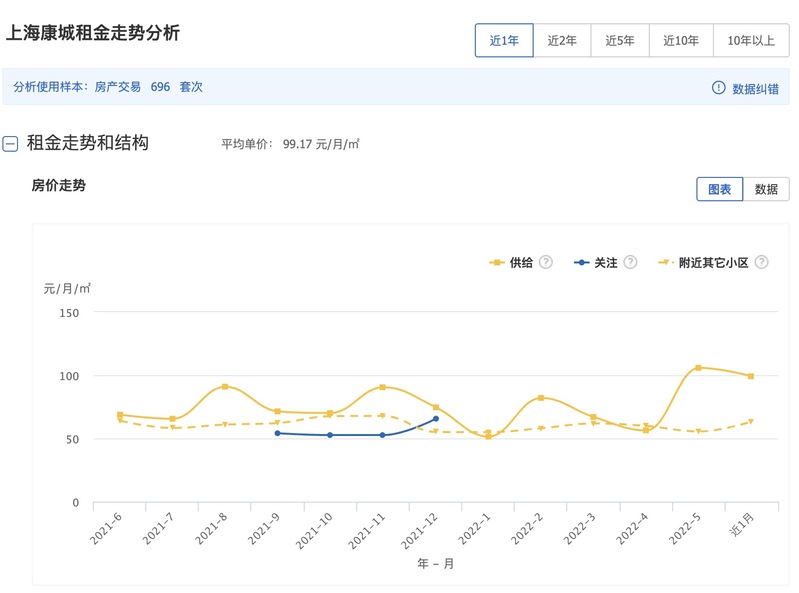Click the 150 y-axis value
This screenshot has height=593, width=799.
coord(69,313)
